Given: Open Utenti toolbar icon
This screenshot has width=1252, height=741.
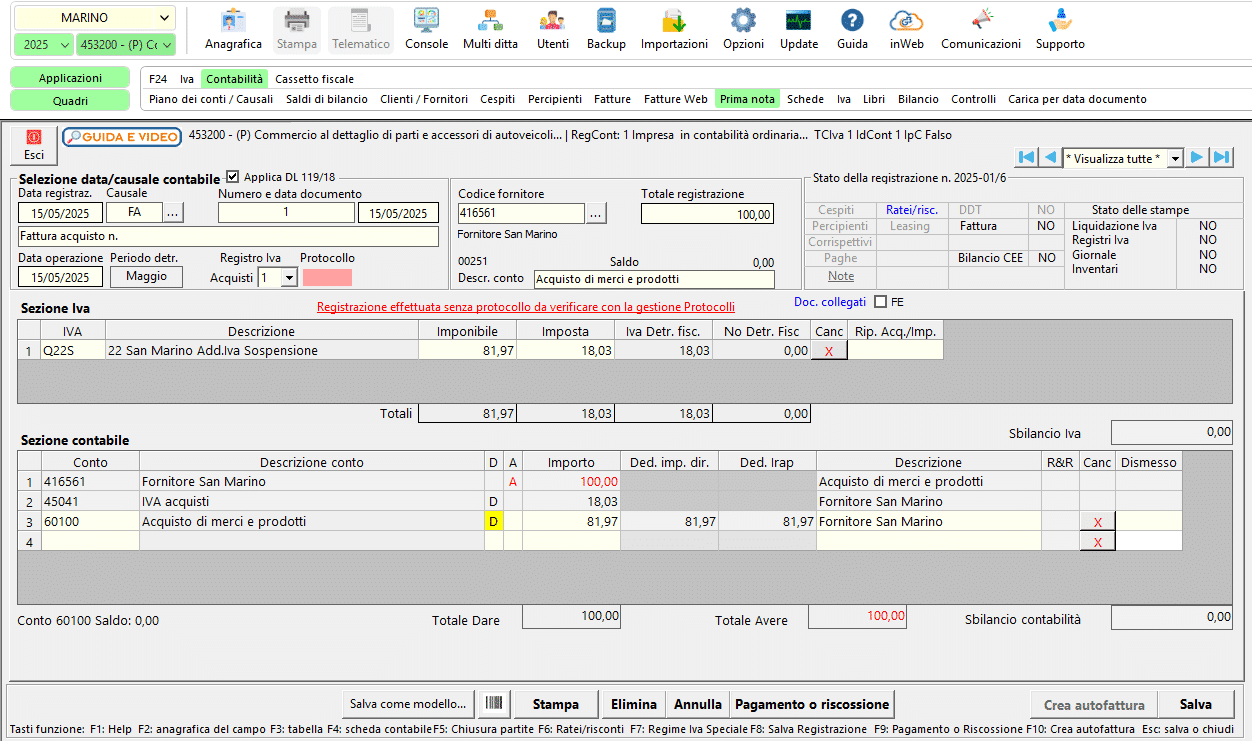Looking at the screenshot, I should (x=552, y=30).
